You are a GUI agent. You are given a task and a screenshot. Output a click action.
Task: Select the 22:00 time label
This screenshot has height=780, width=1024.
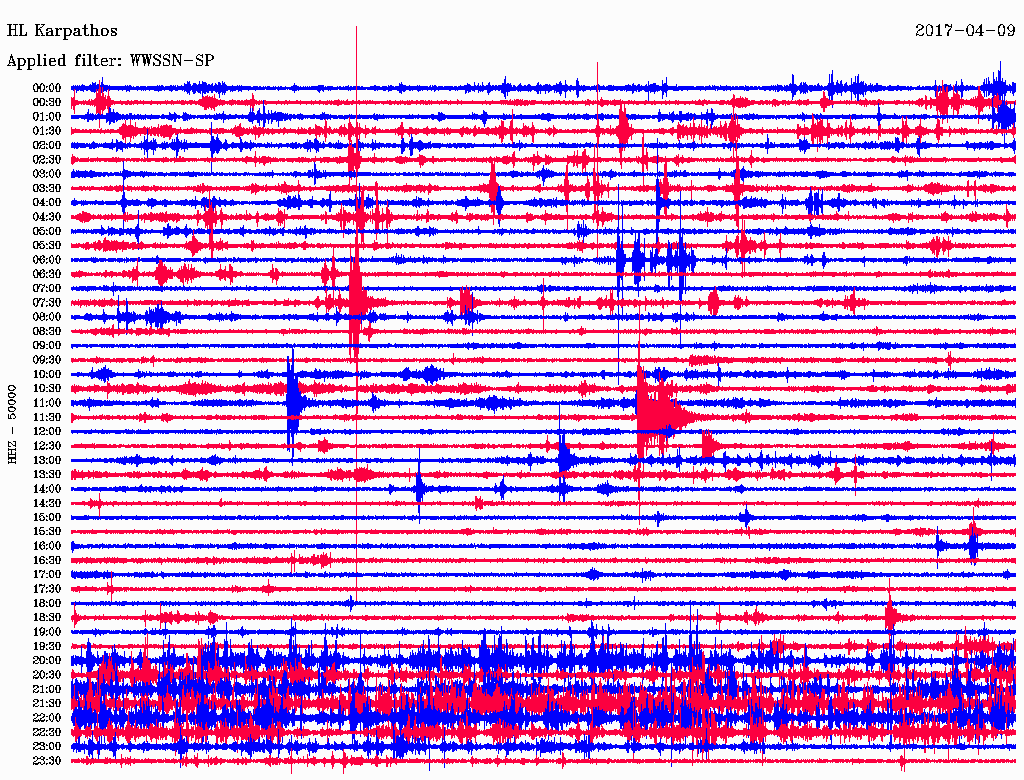(x=47, y=718)
